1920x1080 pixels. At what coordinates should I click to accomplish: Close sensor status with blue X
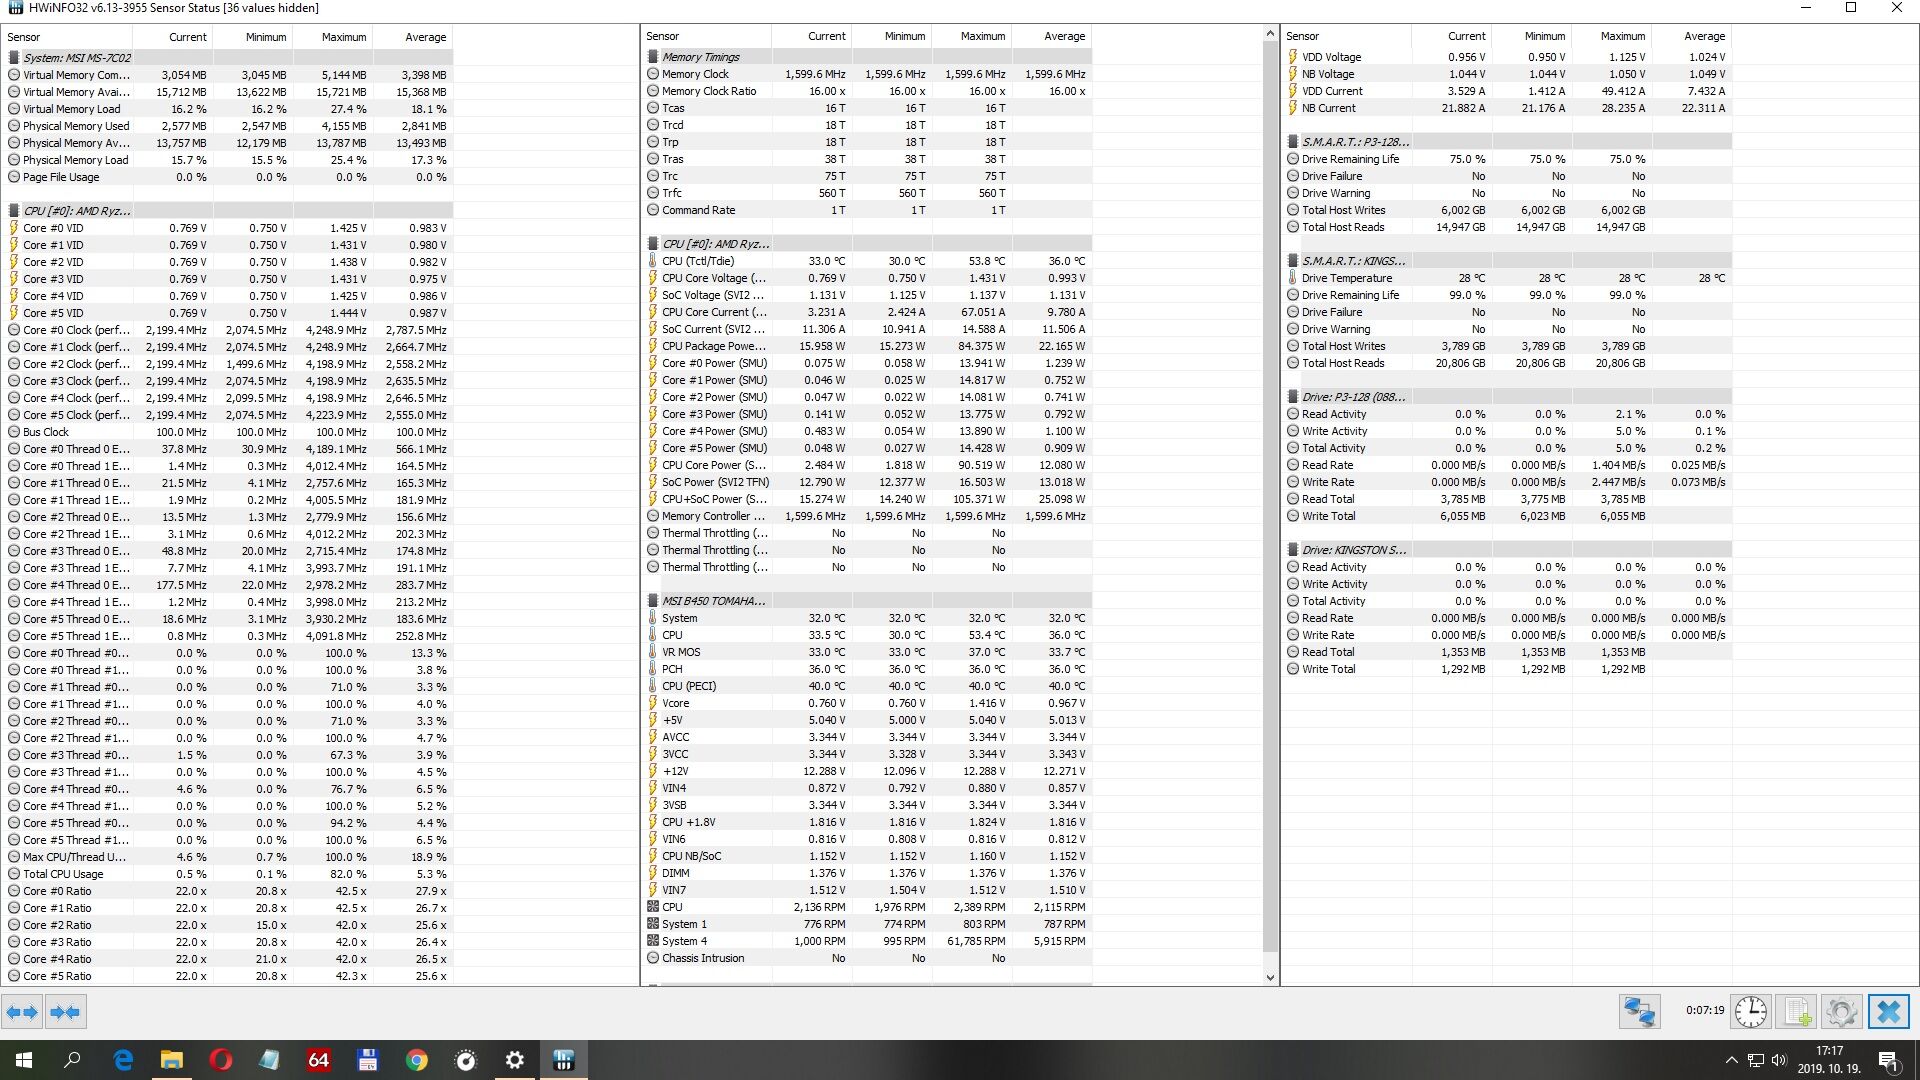(1888, 1012)
